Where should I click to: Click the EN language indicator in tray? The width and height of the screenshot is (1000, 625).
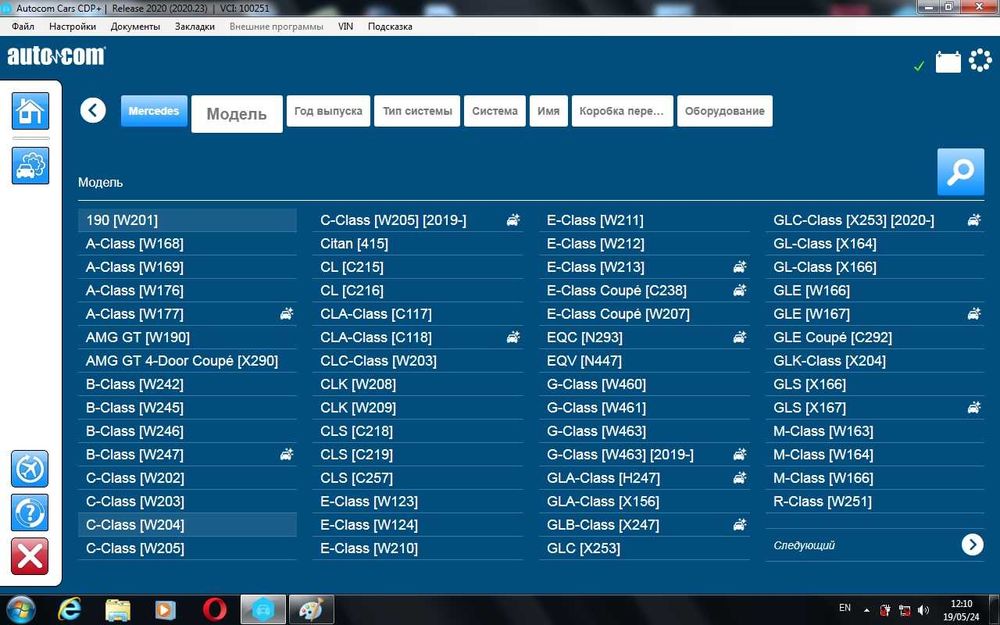click(844, 608)
